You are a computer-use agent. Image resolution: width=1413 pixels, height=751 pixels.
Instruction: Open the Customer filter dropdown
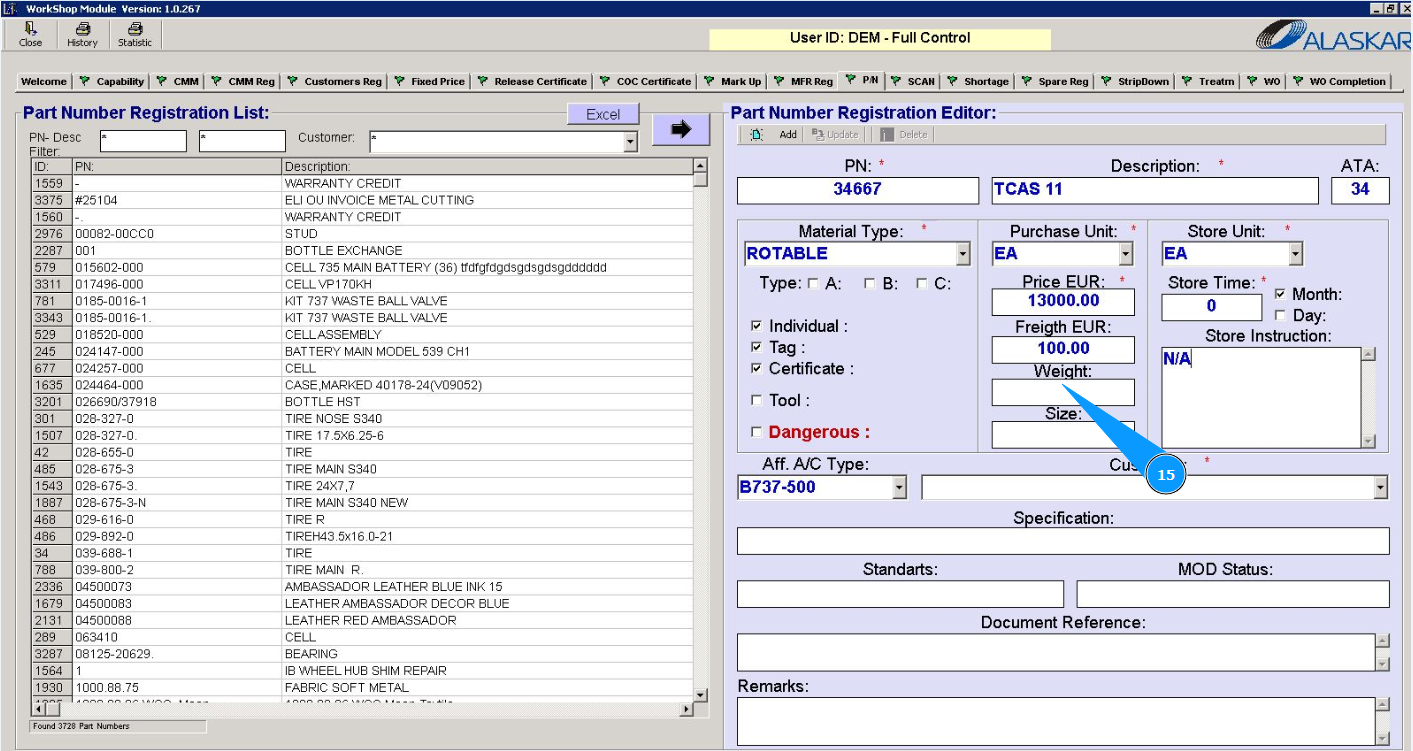point(630,143)
